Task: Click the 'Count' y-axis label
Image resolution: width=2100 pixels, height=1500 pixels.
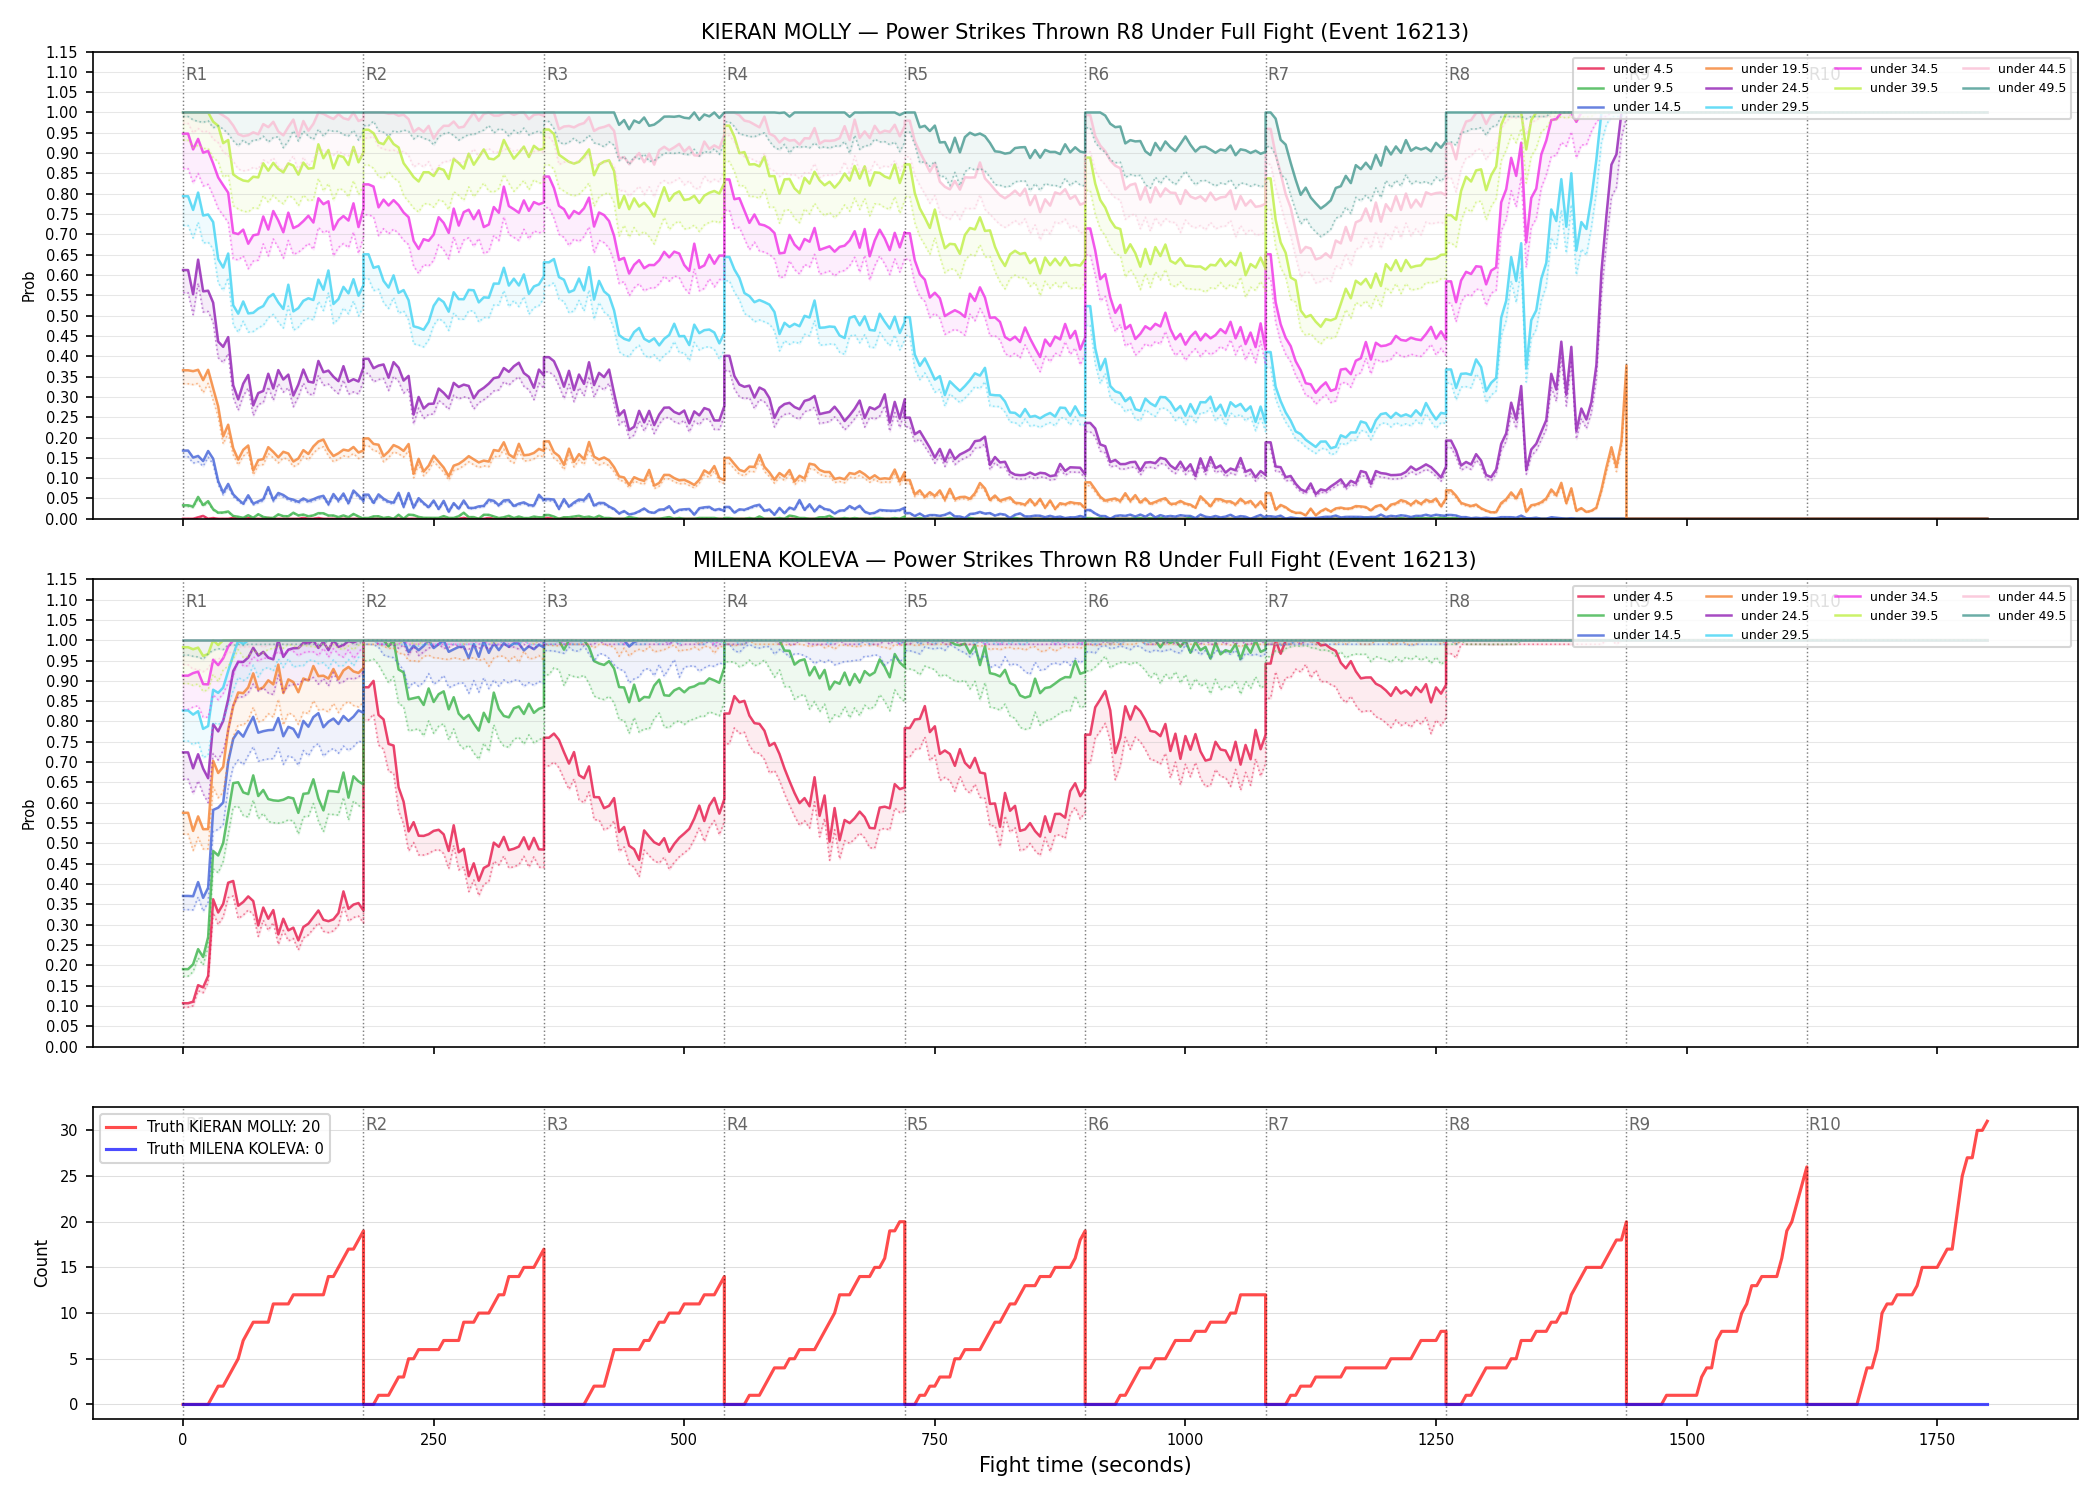Action: coord(41,1263)
